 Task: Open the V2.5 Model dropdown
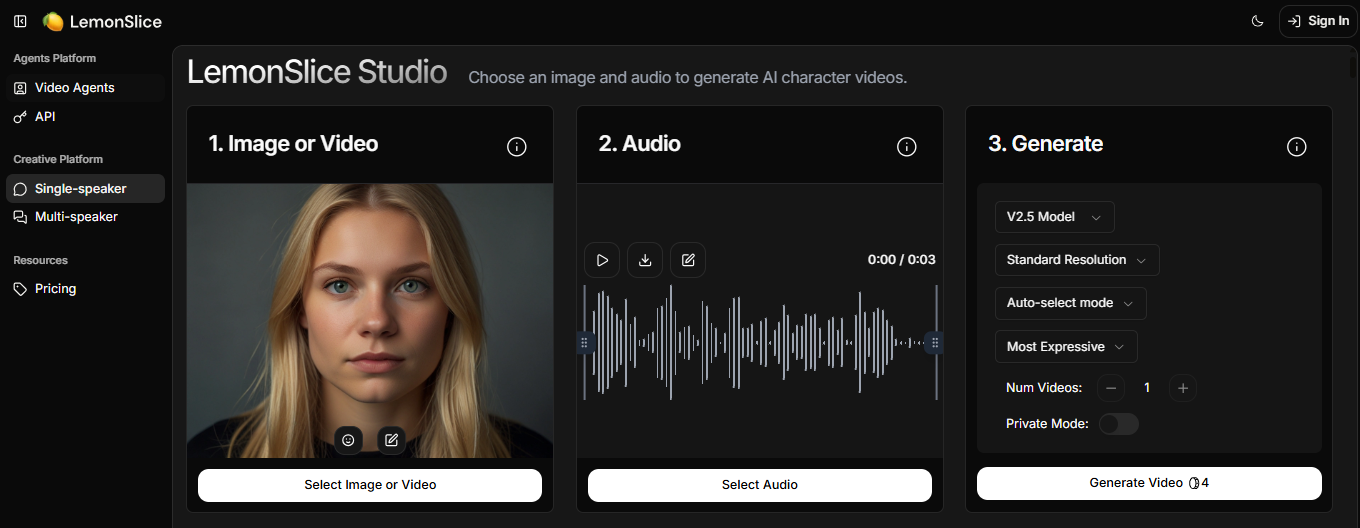point(1054,217)
